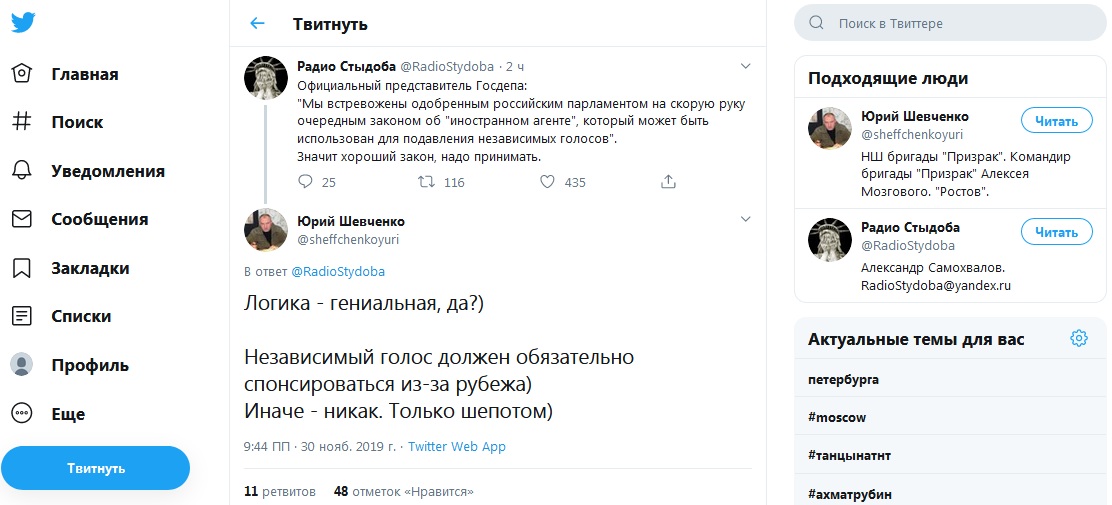Click the back arrow icon
This screenshot has width=1112, height=505.
click(x=258, y=23)
